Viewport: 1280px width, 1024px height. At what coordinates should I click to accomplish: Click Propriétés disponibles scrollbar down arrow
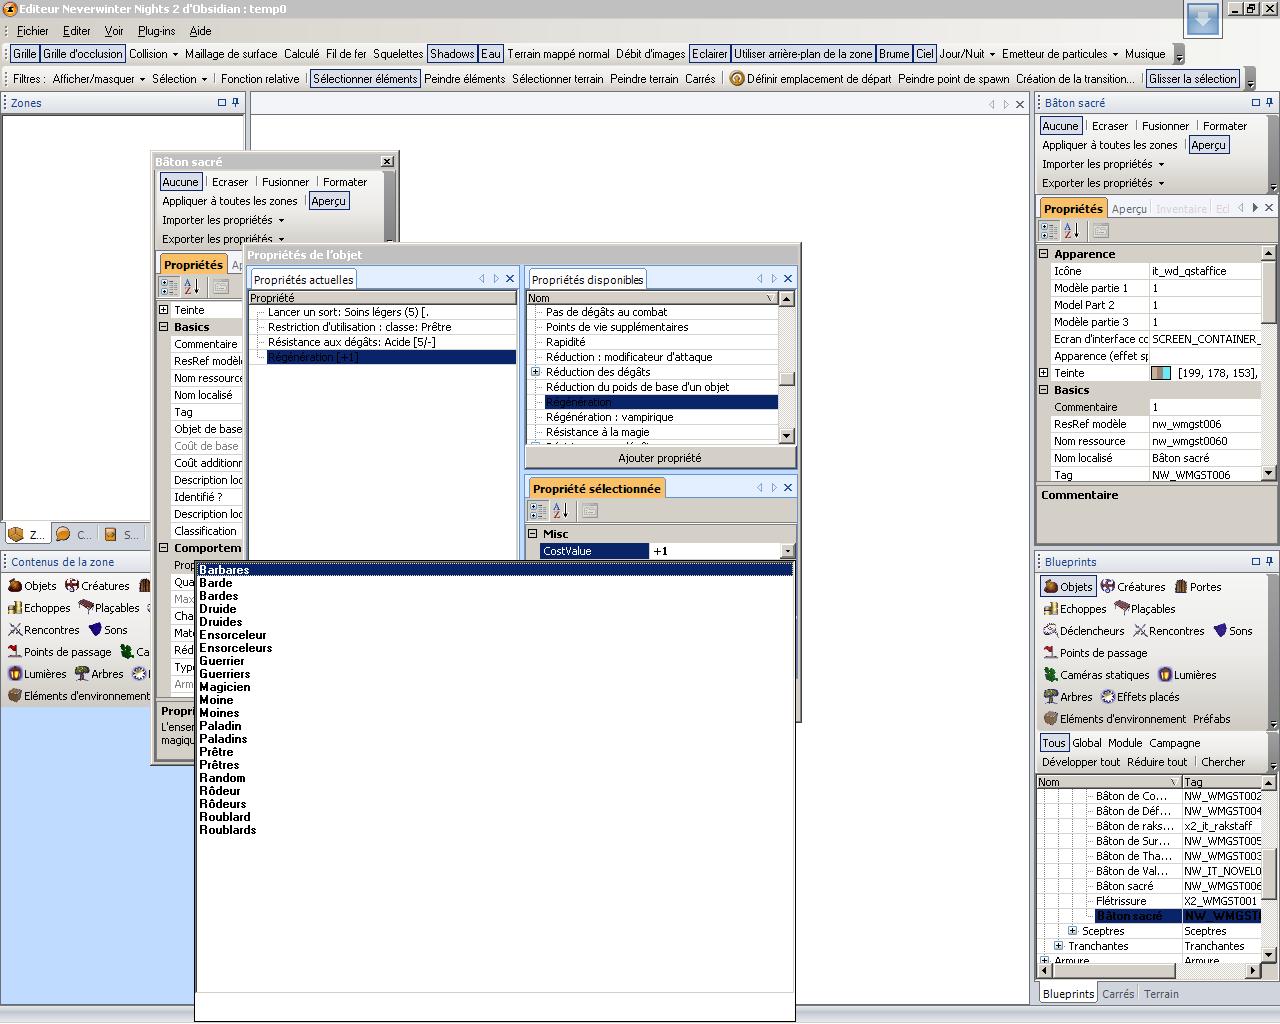[x=787, y=435]
